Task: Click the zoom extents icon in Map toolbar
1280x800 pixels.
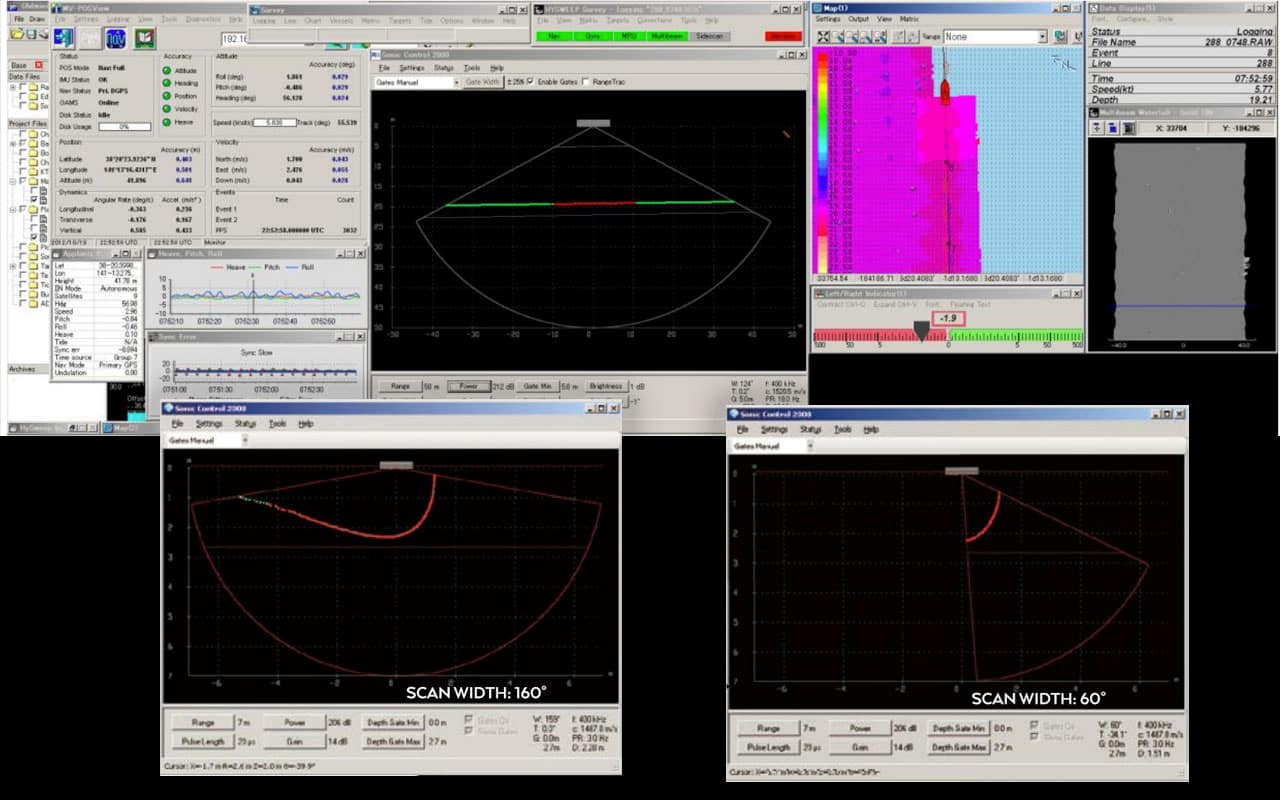Action: (x=822, y=37)
